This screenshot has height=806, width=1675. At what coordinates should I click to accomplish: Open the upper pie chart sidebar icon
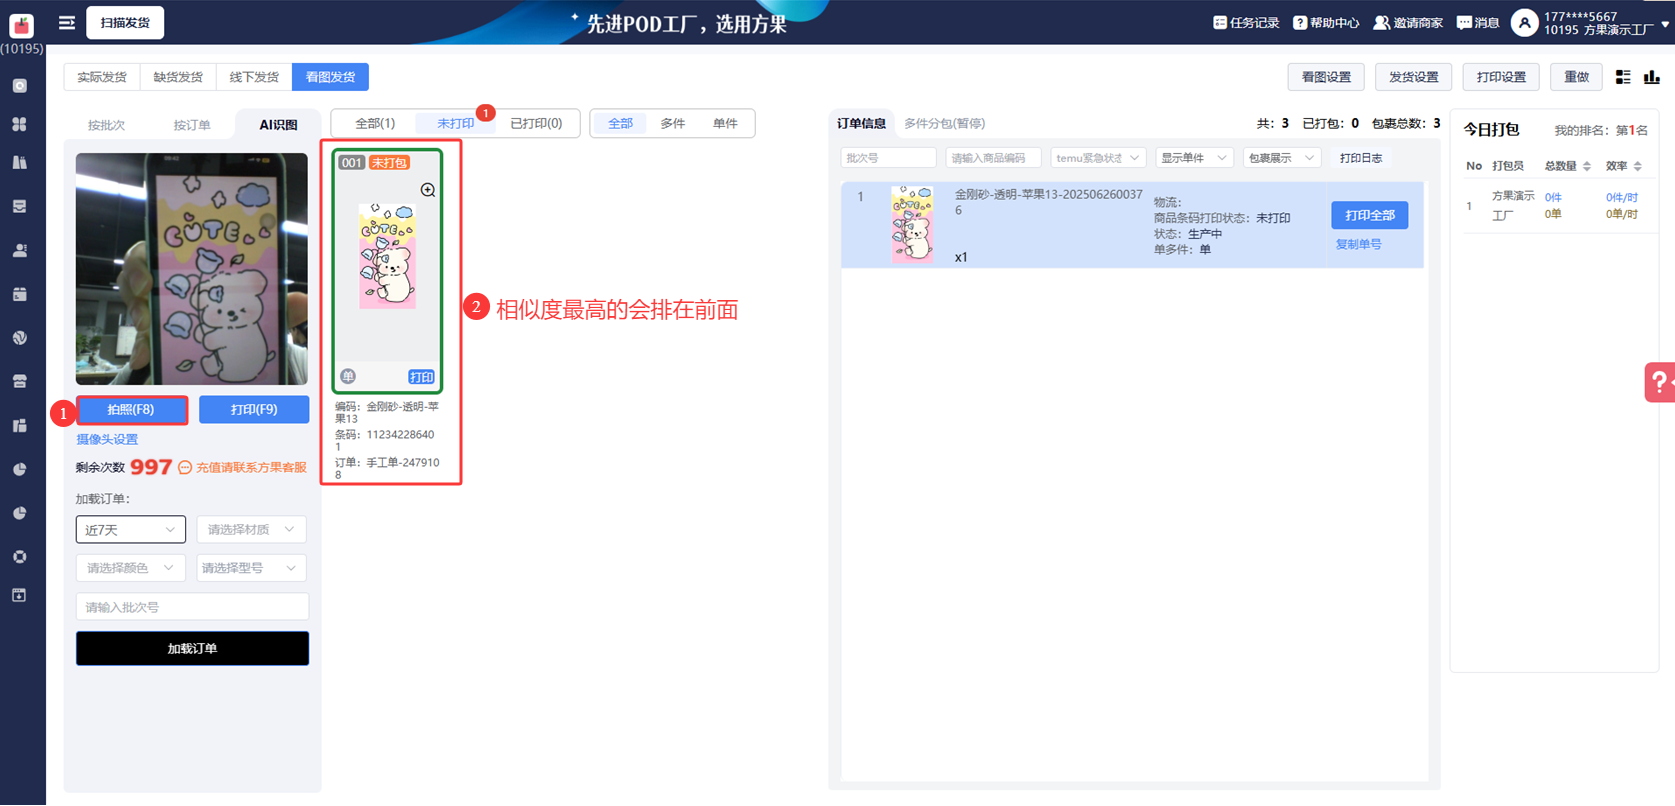20,469
